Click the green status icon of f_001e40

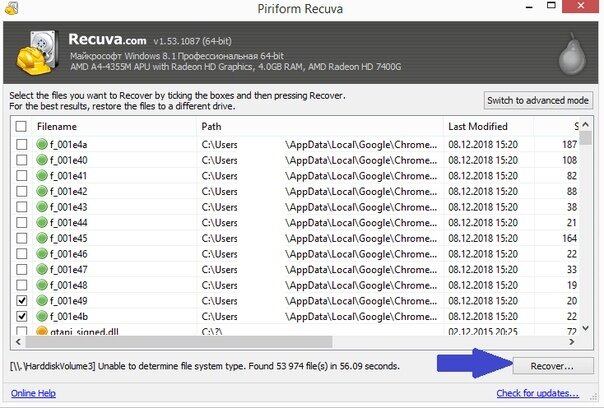click(42, 160)
